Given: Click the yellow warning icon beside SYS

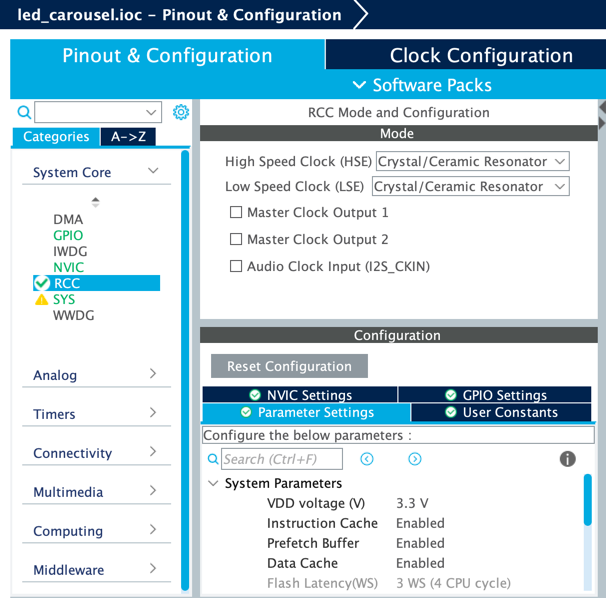Looking at the screenshot, I should (x=41, y=300).
